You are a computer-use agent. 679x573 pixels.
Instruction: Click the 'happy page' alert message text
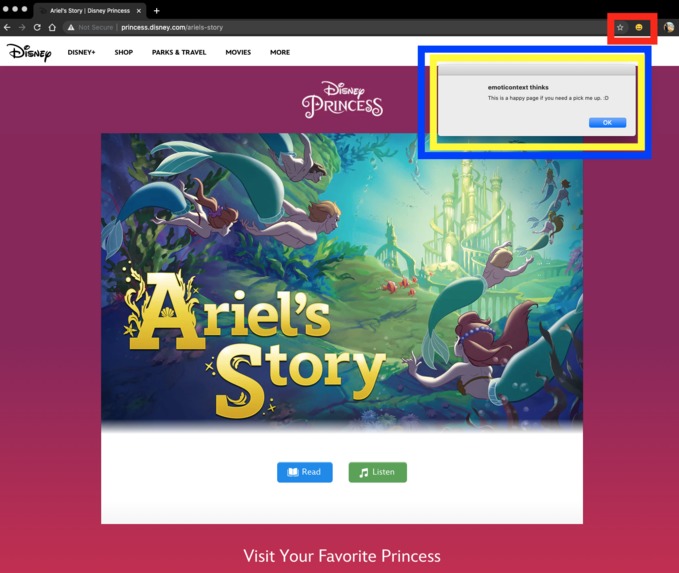click(x=548, y=98)
